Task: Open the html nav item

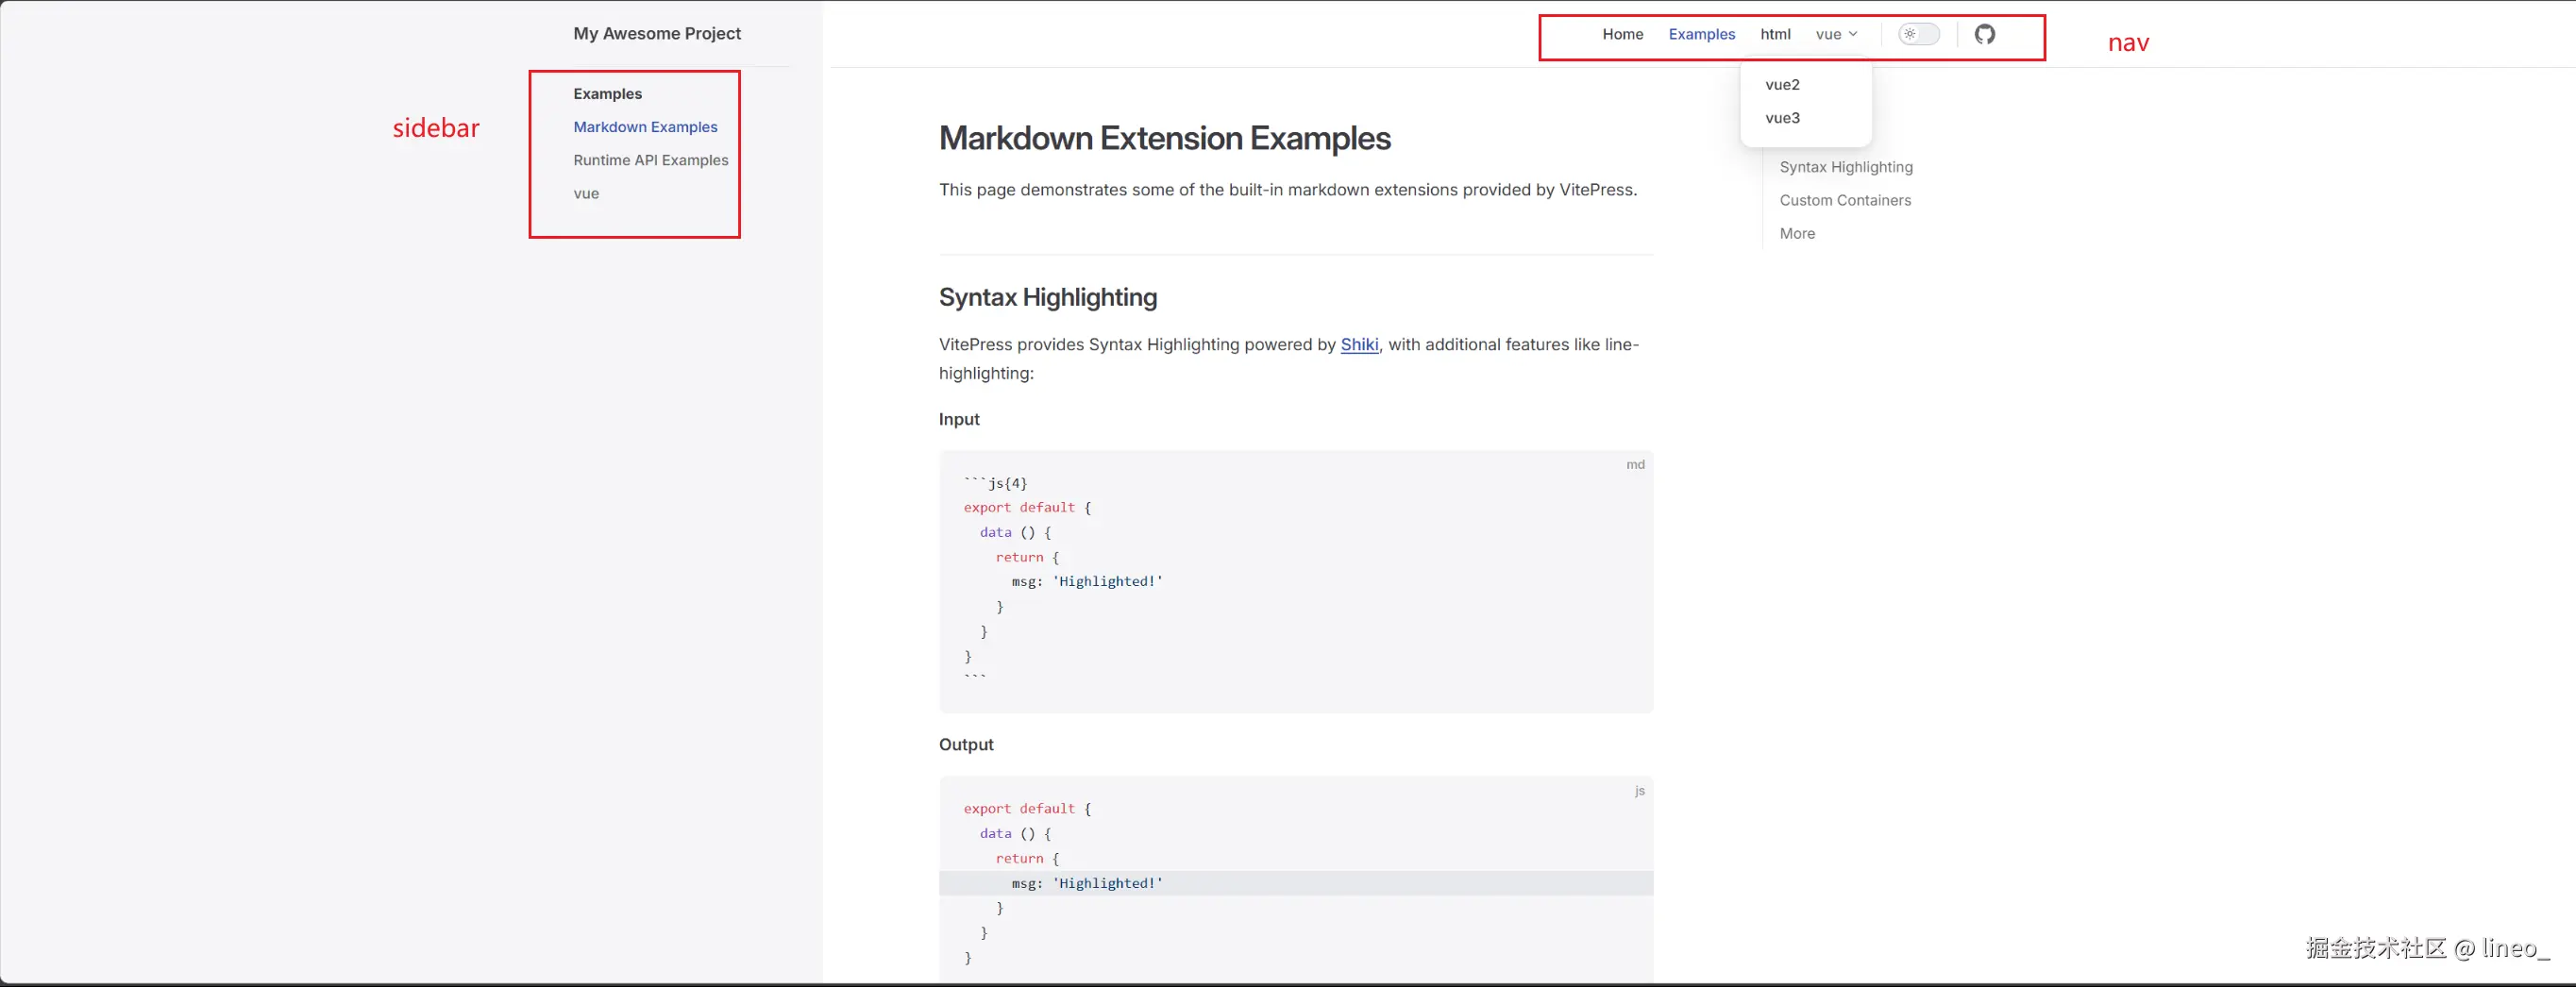Action: coord(1775,34)
